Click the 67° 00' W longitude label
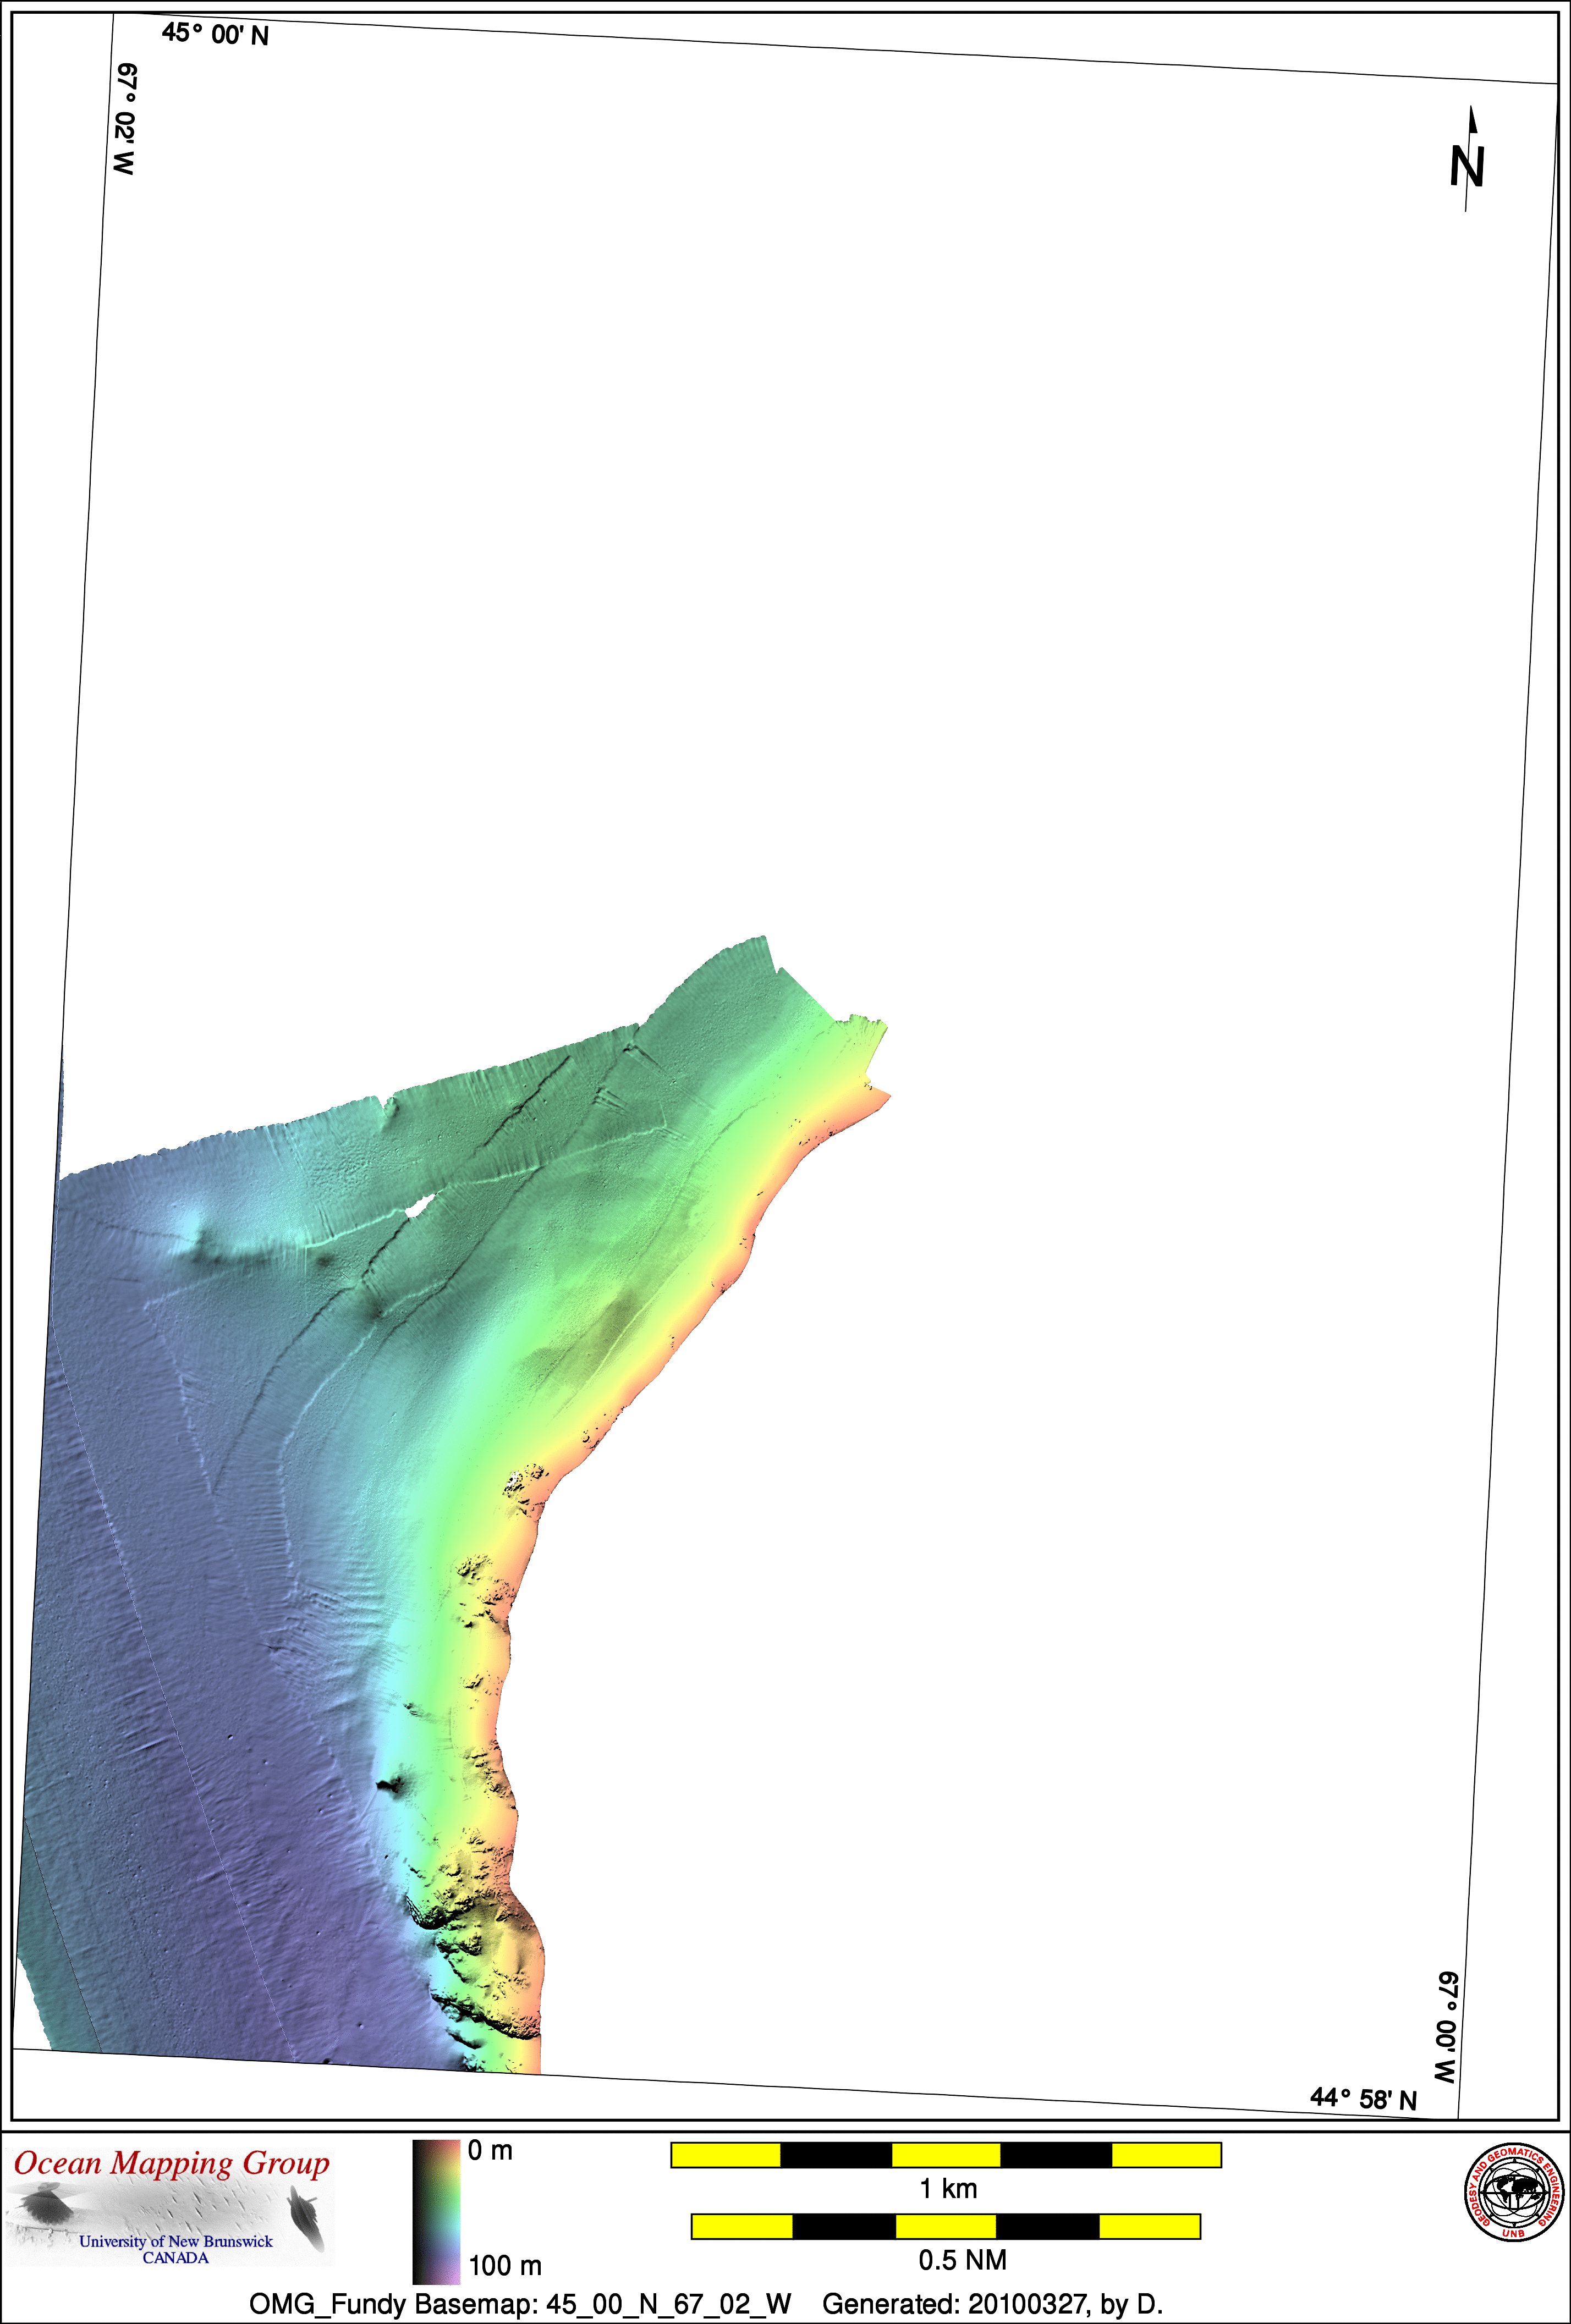Viewport: 1571px width, 2324px height. (1446, 2027)
